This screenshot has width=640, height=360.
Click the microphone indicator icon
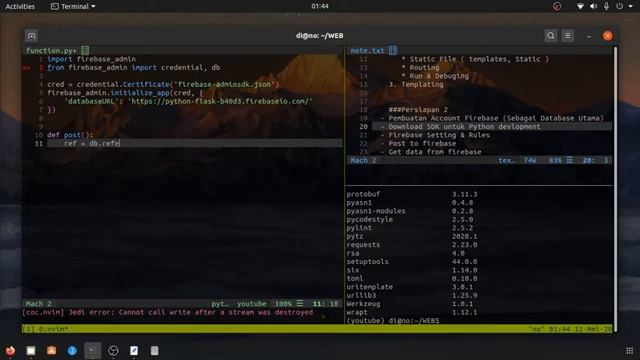point(607,7)
